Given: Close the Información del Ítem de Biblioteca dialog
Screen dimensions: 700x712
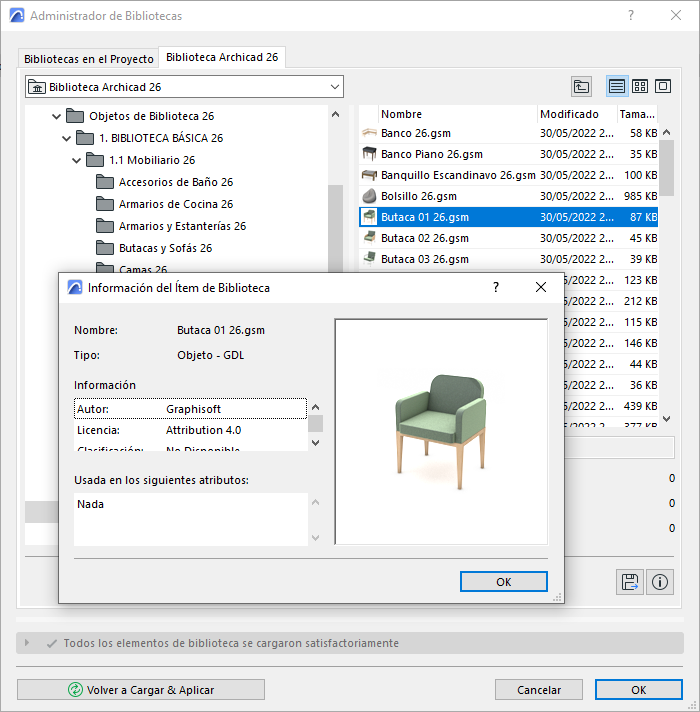Looking at the screenshot, I should (541, 287).
